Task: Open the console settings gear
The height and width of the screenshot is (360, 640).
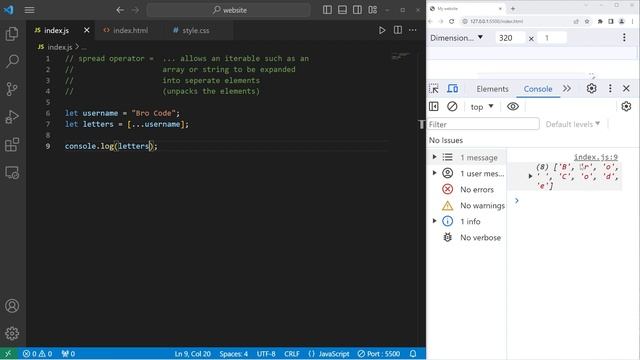Action: (626, 107)
